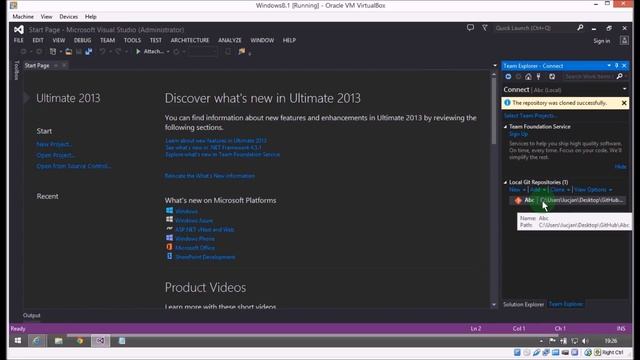Click the New Project link
Image resolution: width=640 pixels, height=360 pixels.
pos(54,144)
